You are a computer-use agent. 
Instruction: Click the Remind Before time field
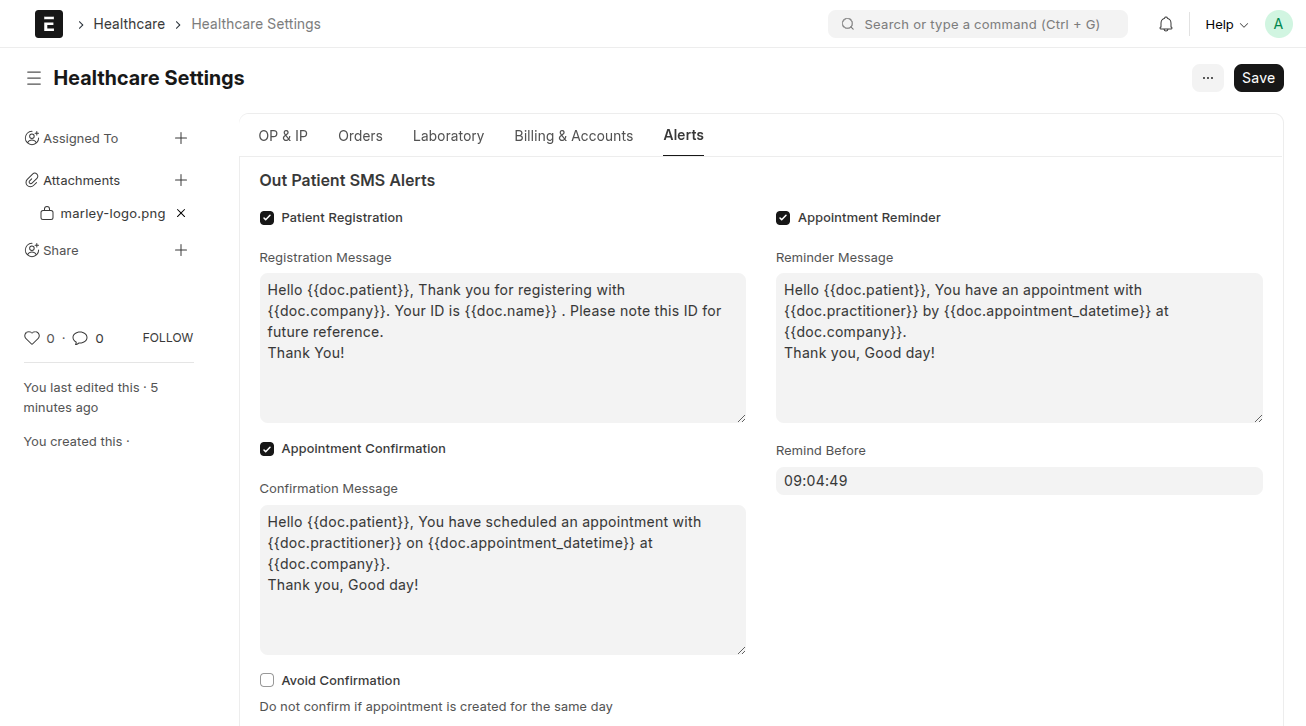point(1019,481)
